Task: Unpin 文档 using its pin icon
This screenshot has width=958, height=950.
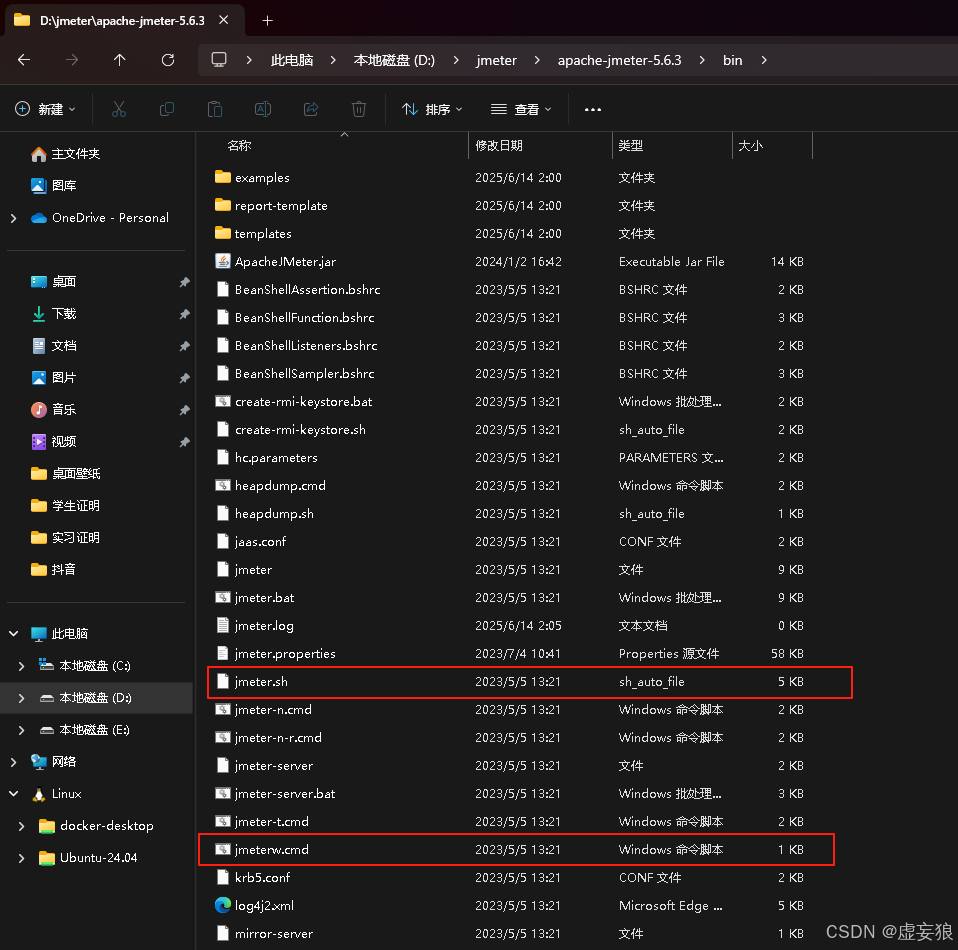Action: click(x=184, y=346)
